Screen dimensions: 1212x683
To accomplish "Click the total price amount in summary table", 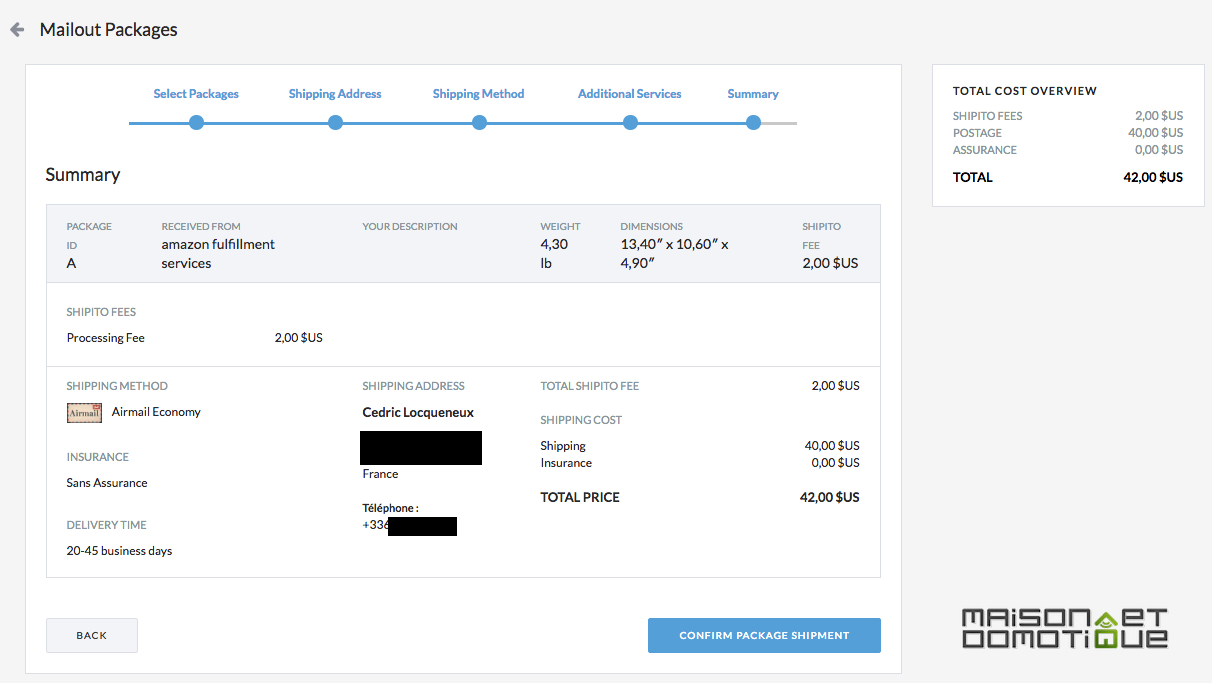I will (x=830, y=497).
